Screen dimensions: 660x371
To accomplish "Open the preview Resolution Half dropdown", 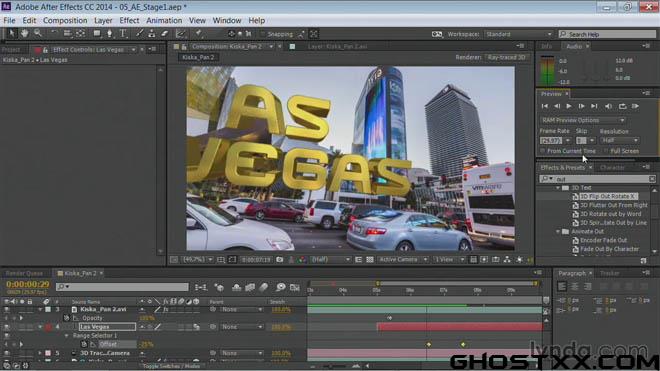I will coord(620,140).
